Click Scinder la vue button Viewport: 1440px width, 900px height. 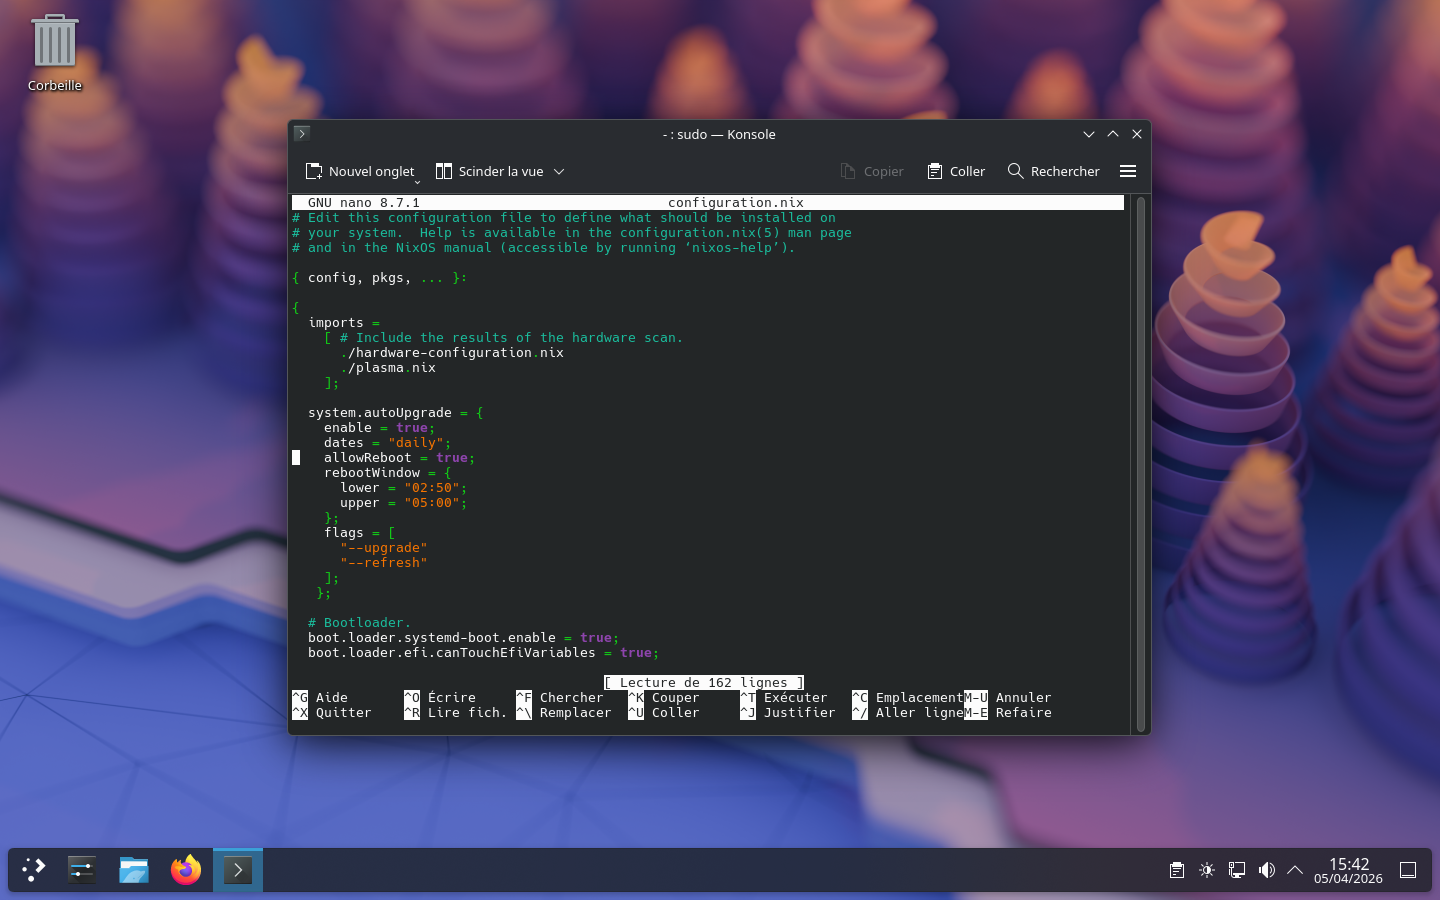coord(490,171)
